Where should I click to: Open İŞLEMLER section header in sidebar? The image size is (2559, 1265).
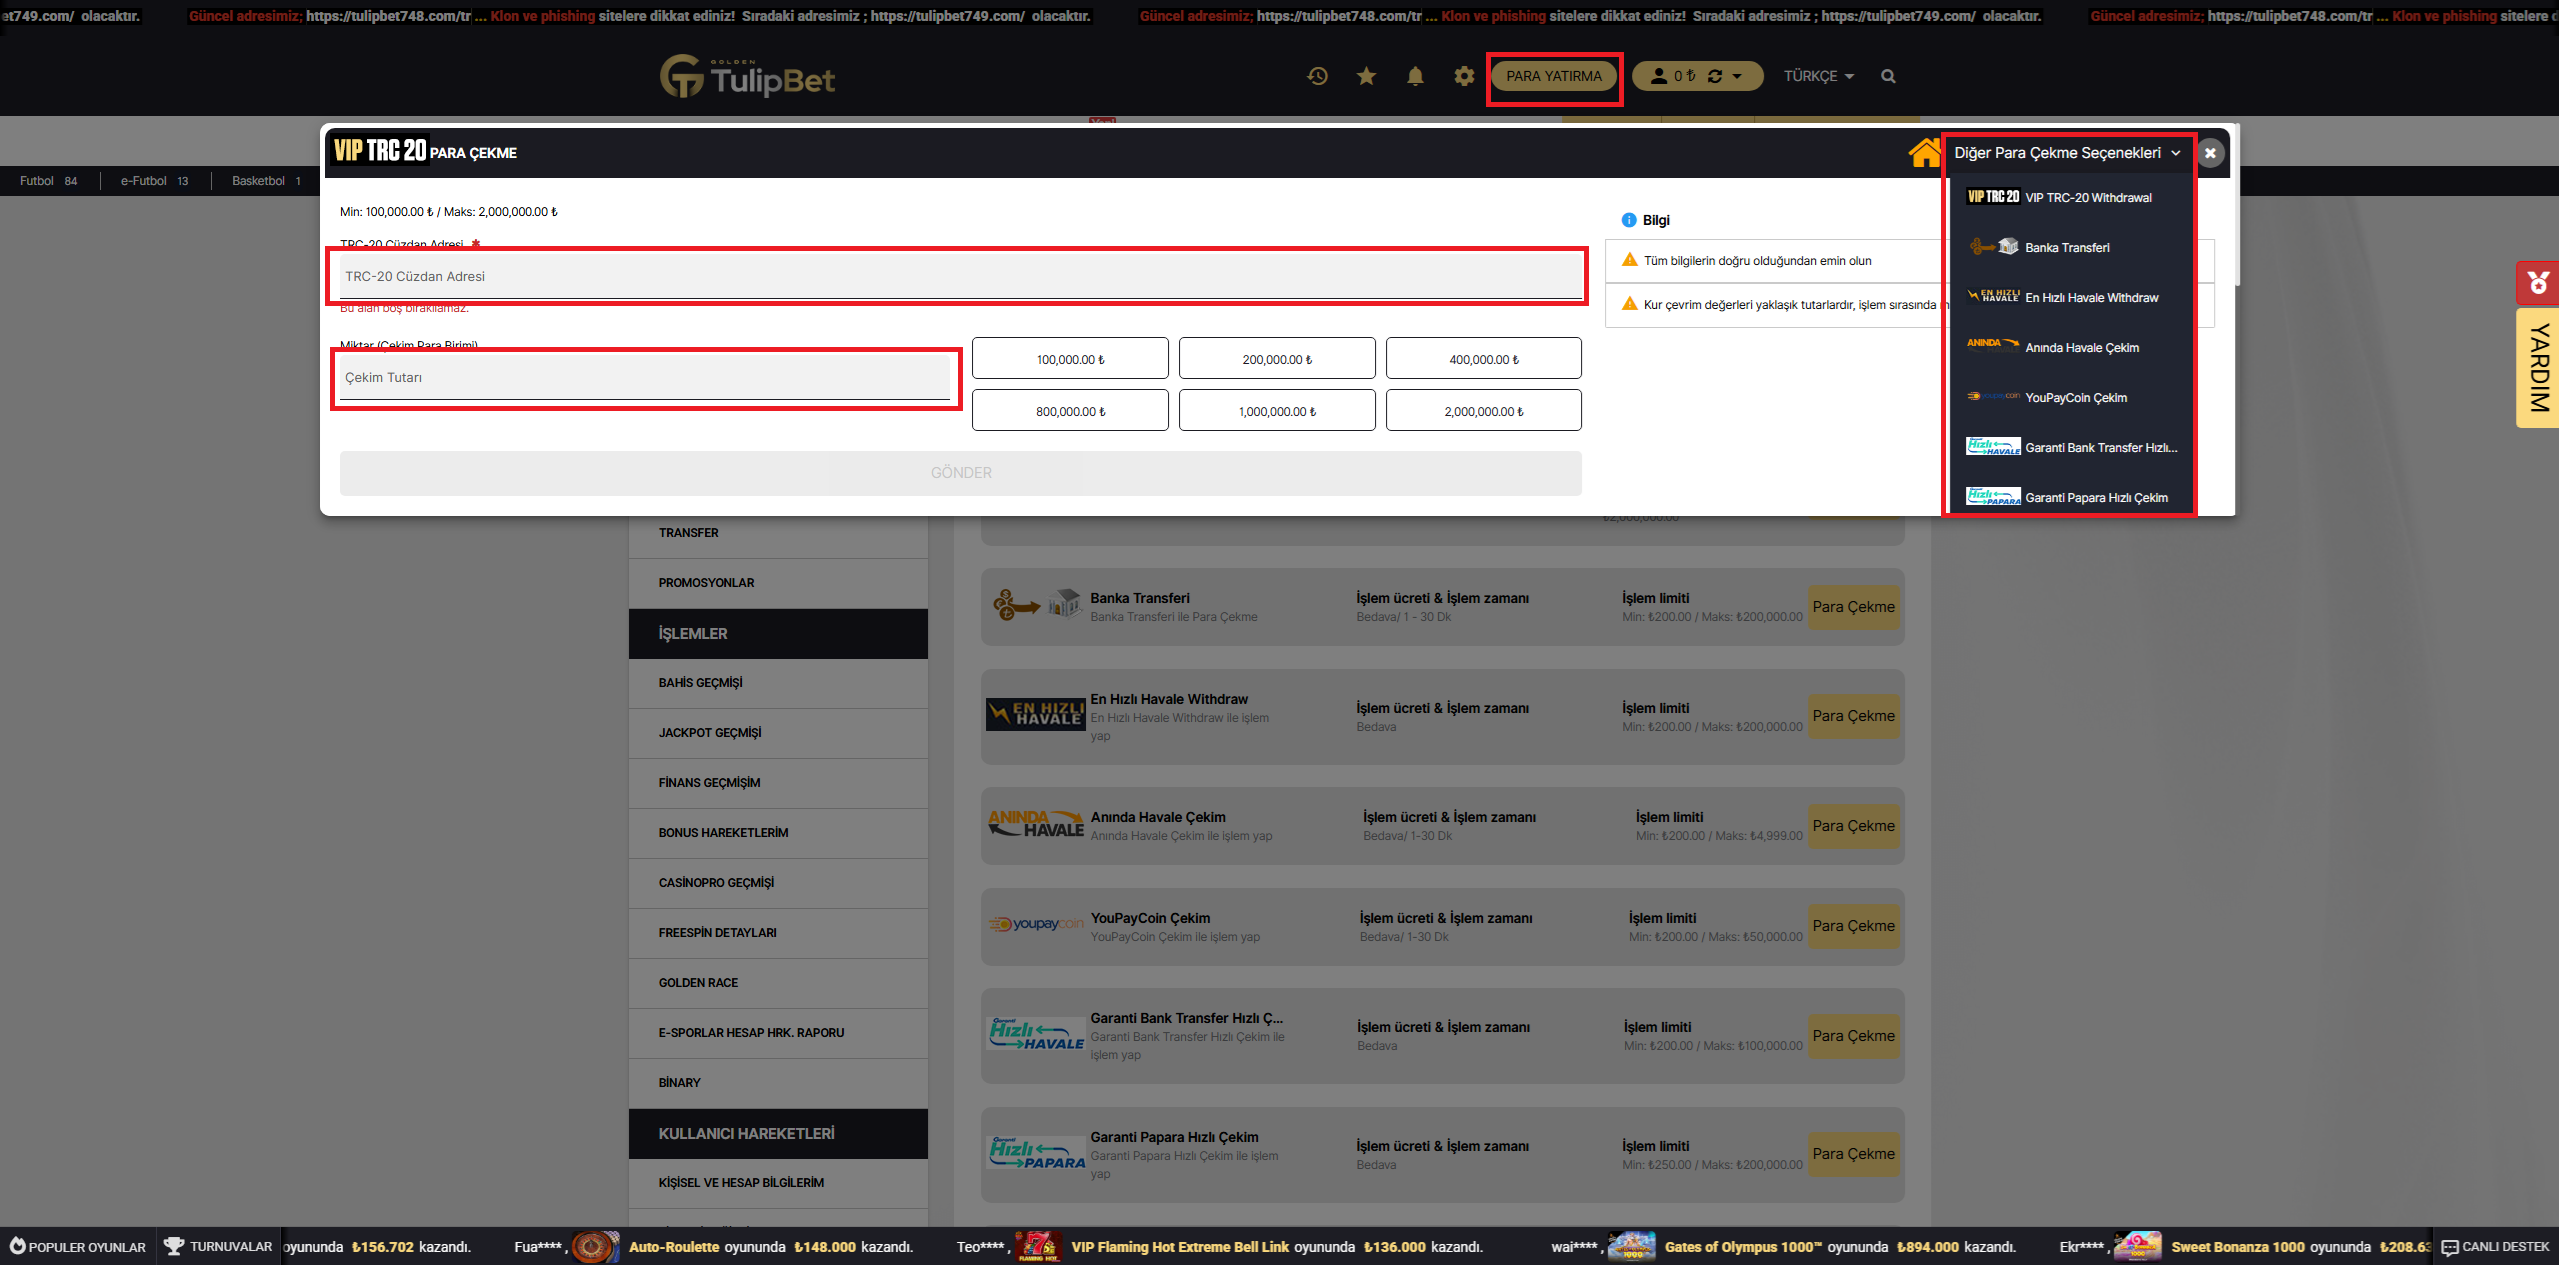pyautogui.click(x=778, y=634)
